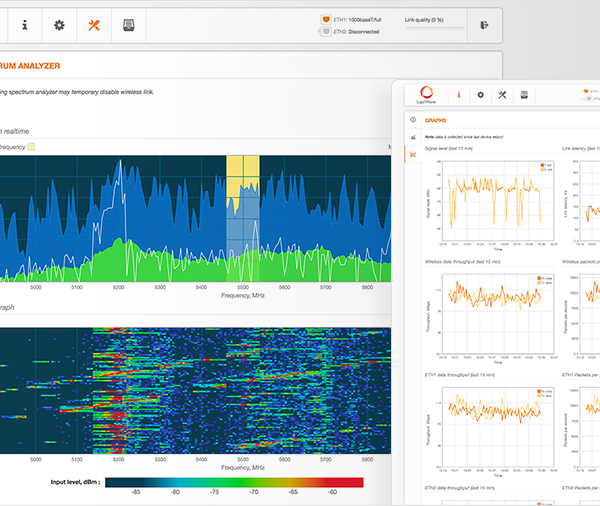This screenshot has width=600, height=506.
Task: Click the logout icon in spectrum analyzer window
Action: click(484, 25)
